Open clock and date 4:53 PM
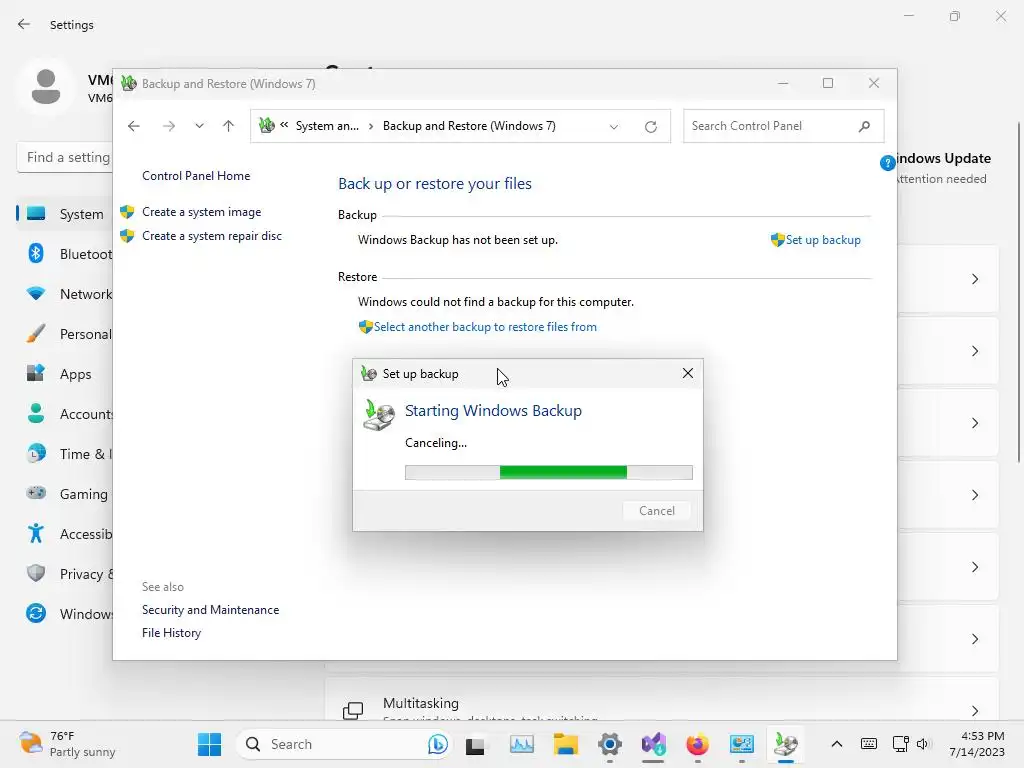Screen dimensions: 1024x768 tap(977, 744)
